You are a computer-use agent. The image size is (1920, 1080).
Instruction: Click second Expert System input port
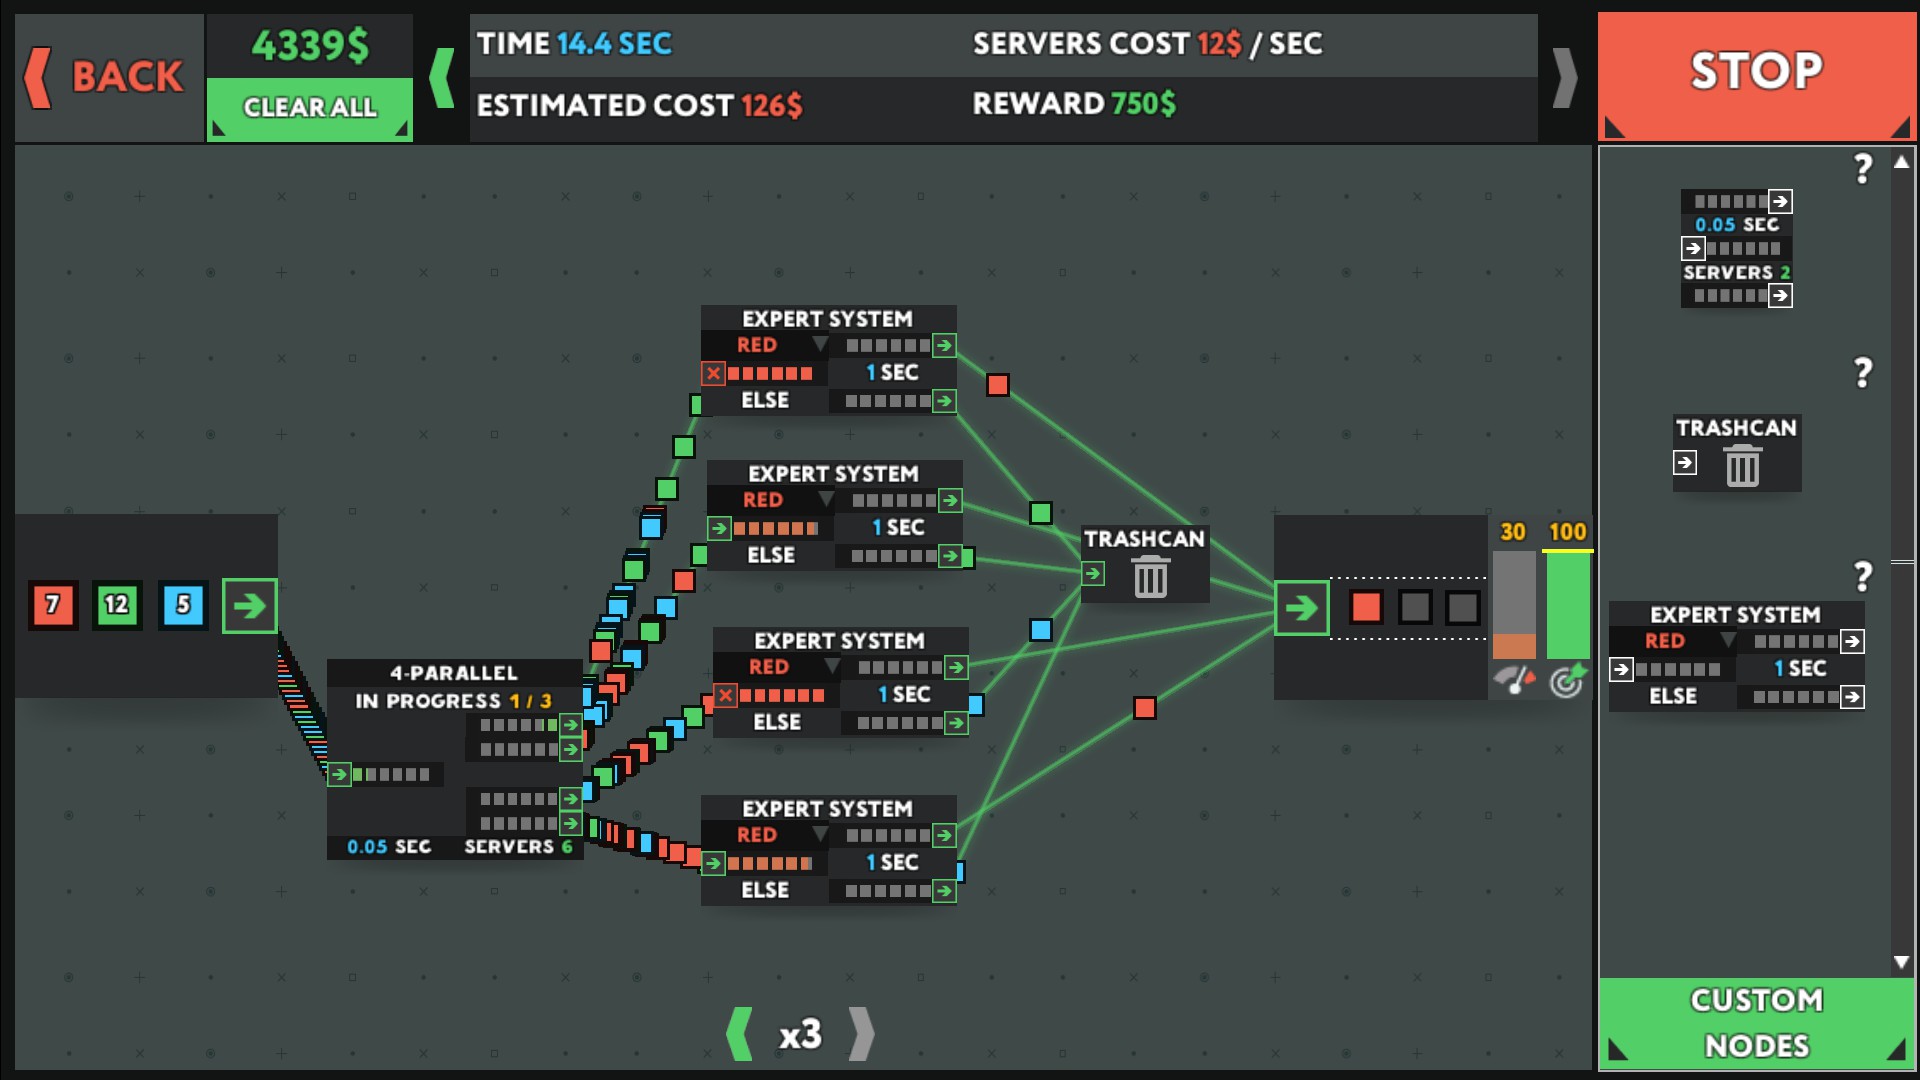click(719, 528)
